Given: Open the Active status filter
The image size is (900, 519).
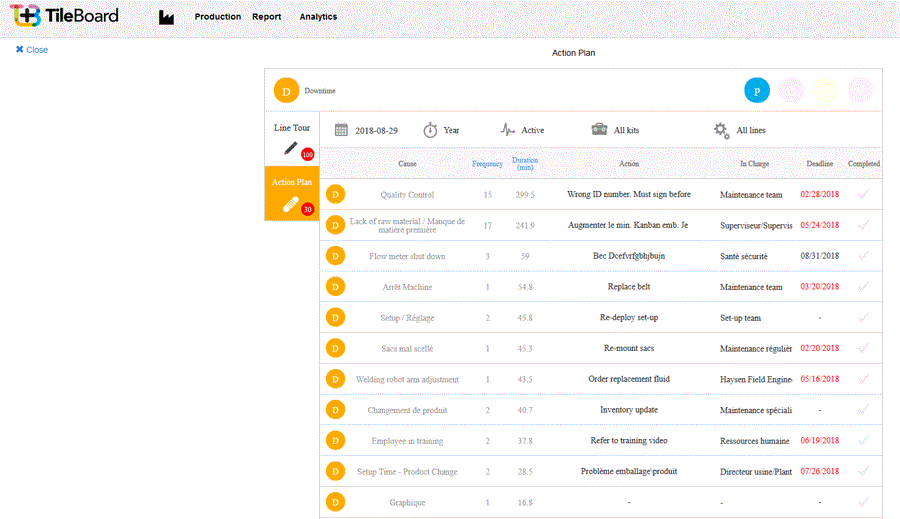Looking at the screenshot, I should coord(533,130).
